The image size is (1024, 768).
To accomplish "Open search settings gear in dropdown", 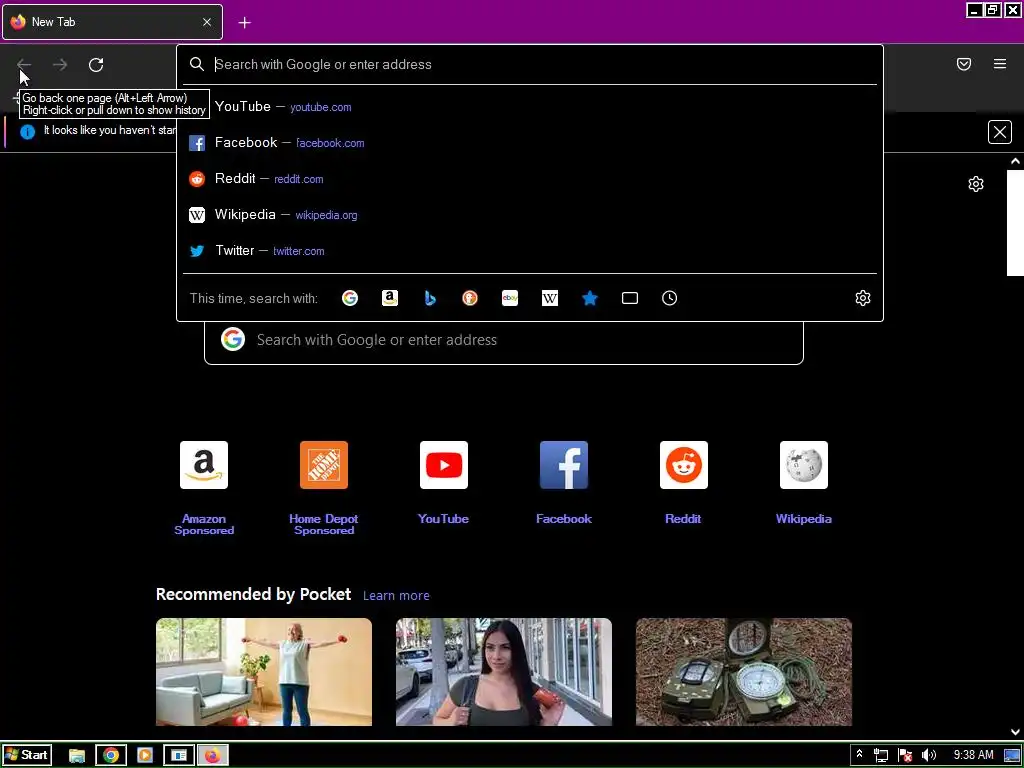I will pyautogui.click(x=863, y=298).
